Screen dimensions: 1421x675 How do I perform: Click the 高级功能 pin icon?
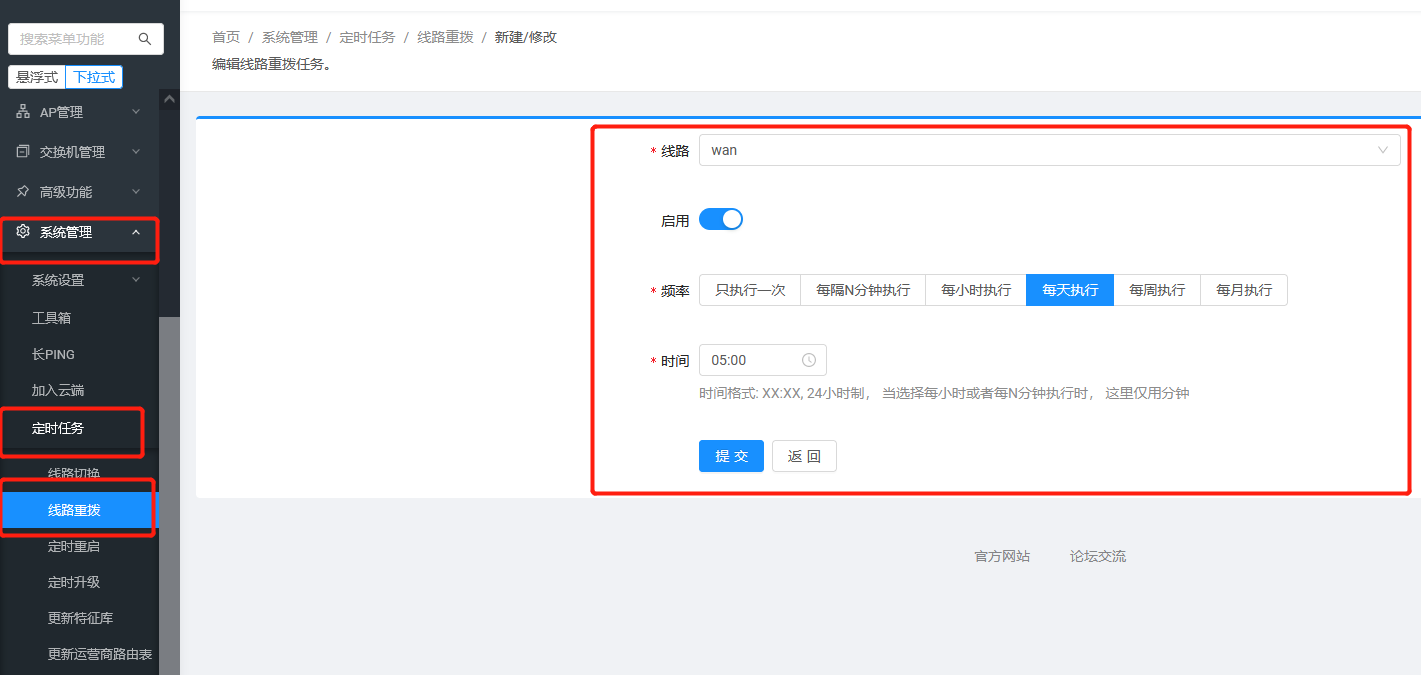click(x=23, y=191)
